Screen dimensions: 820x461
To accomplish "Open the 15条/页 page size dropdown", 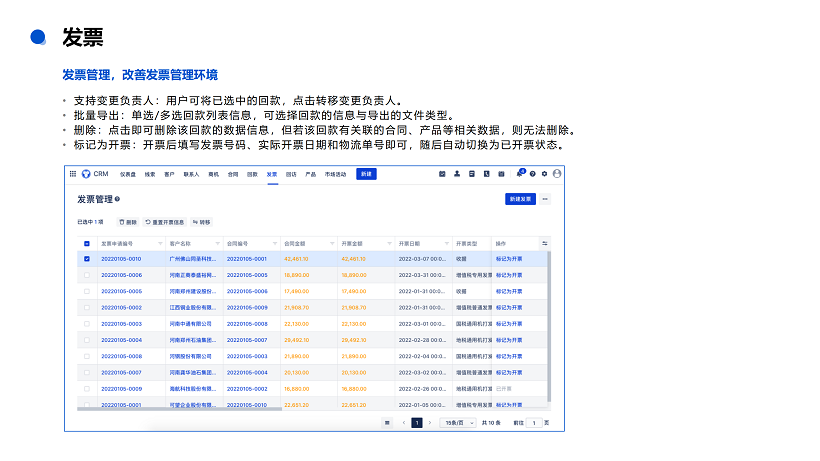I will [x=458, y=423].
